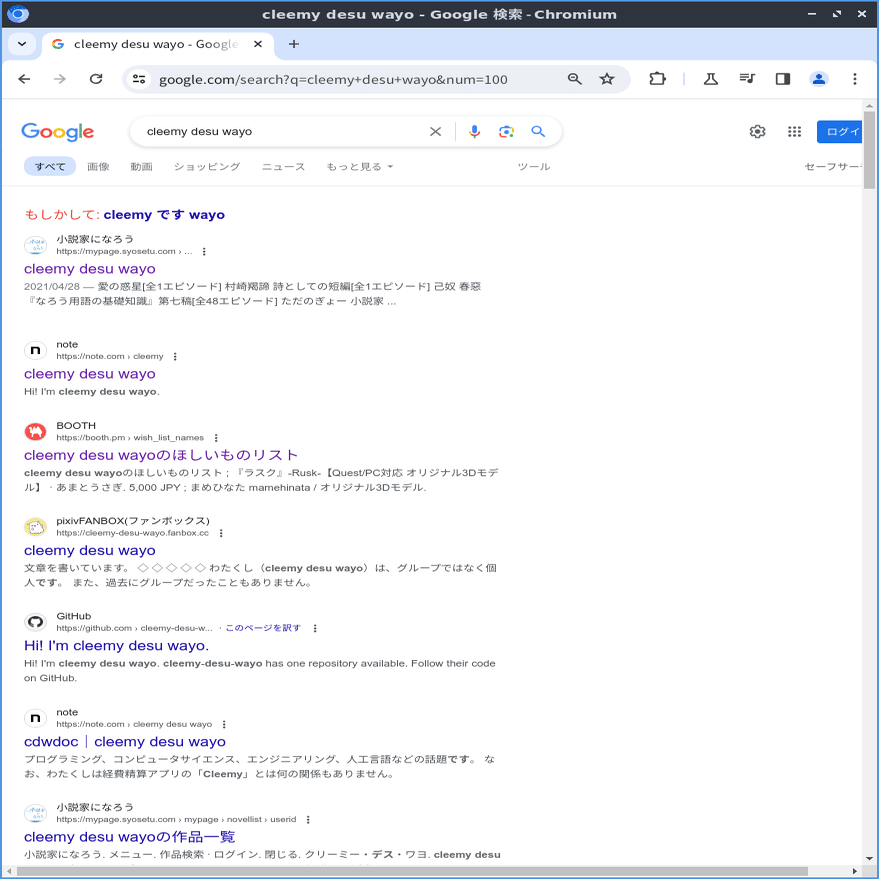The image size is (879, 879).
Task: Click the GitHub site favicon
Action: (x=35, y=622)
